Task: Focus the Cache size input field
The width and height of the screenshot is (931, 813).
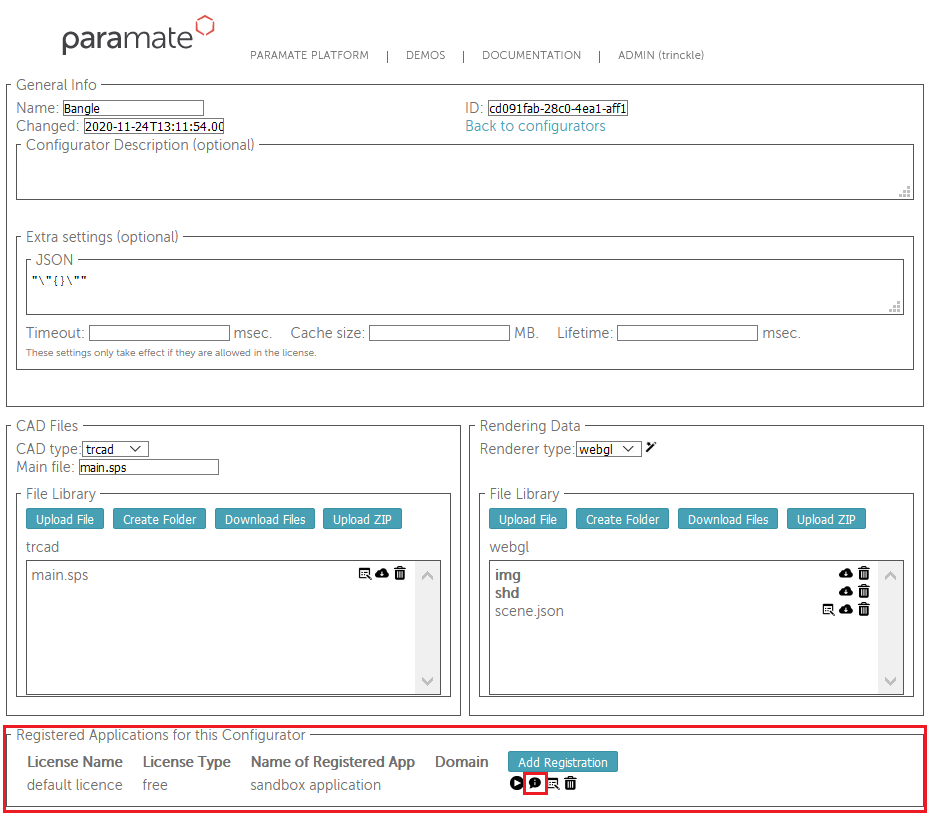Action: (x=439, y=333)
